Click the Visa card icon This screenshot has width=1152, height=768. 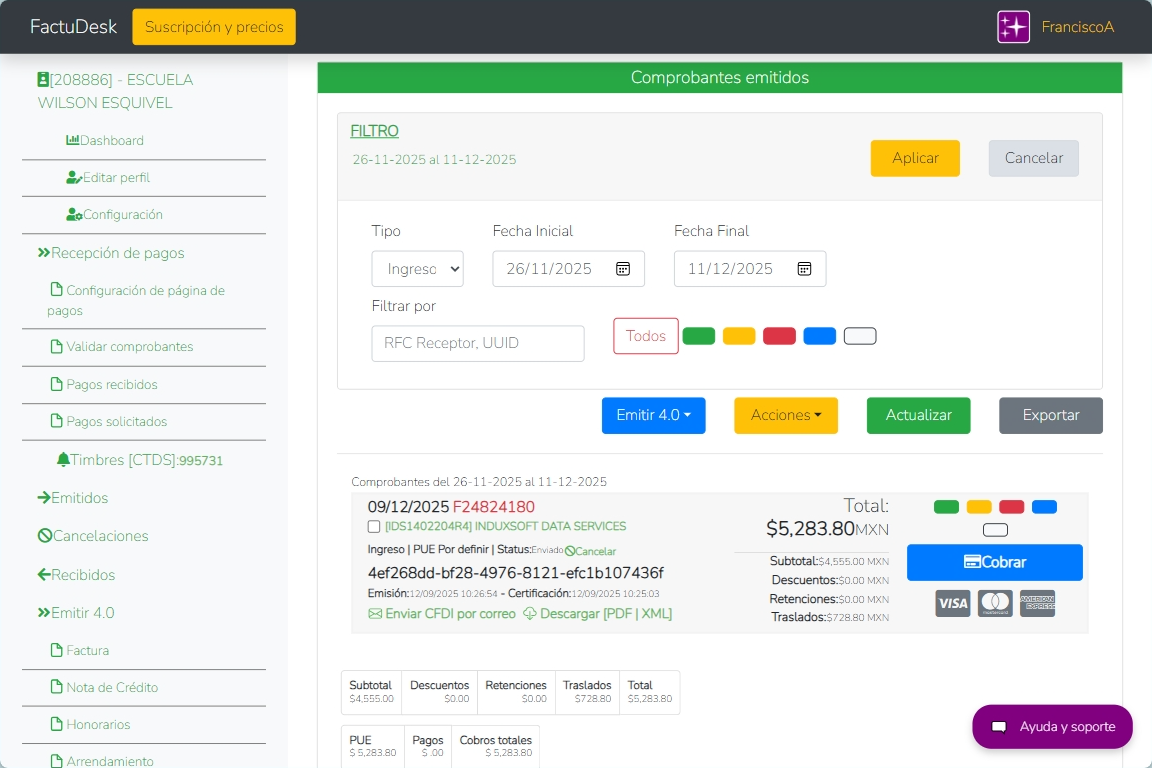(952, 603)
